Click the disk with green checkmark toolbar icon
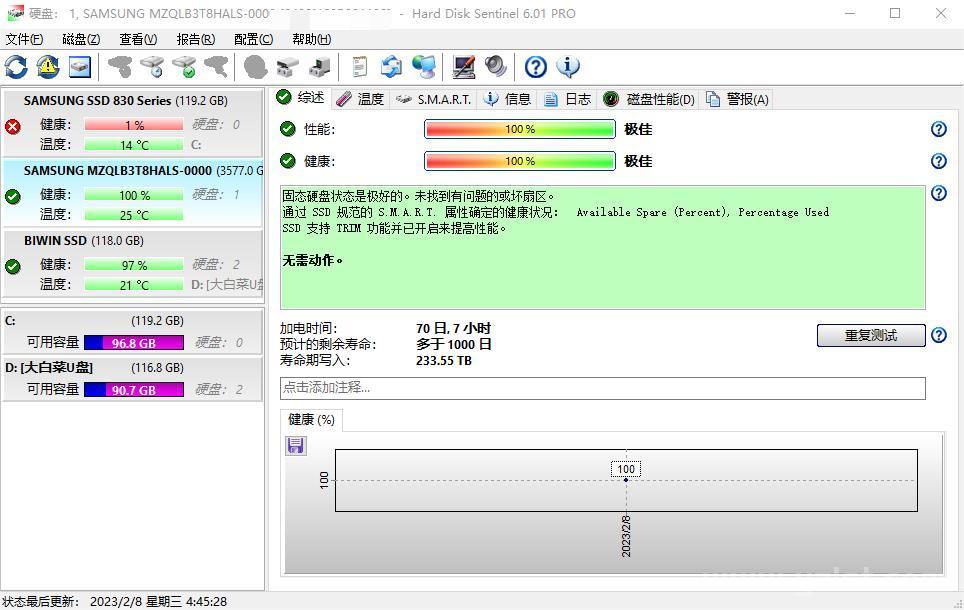This screenshot has width=964, height=610. pos(184,66)
